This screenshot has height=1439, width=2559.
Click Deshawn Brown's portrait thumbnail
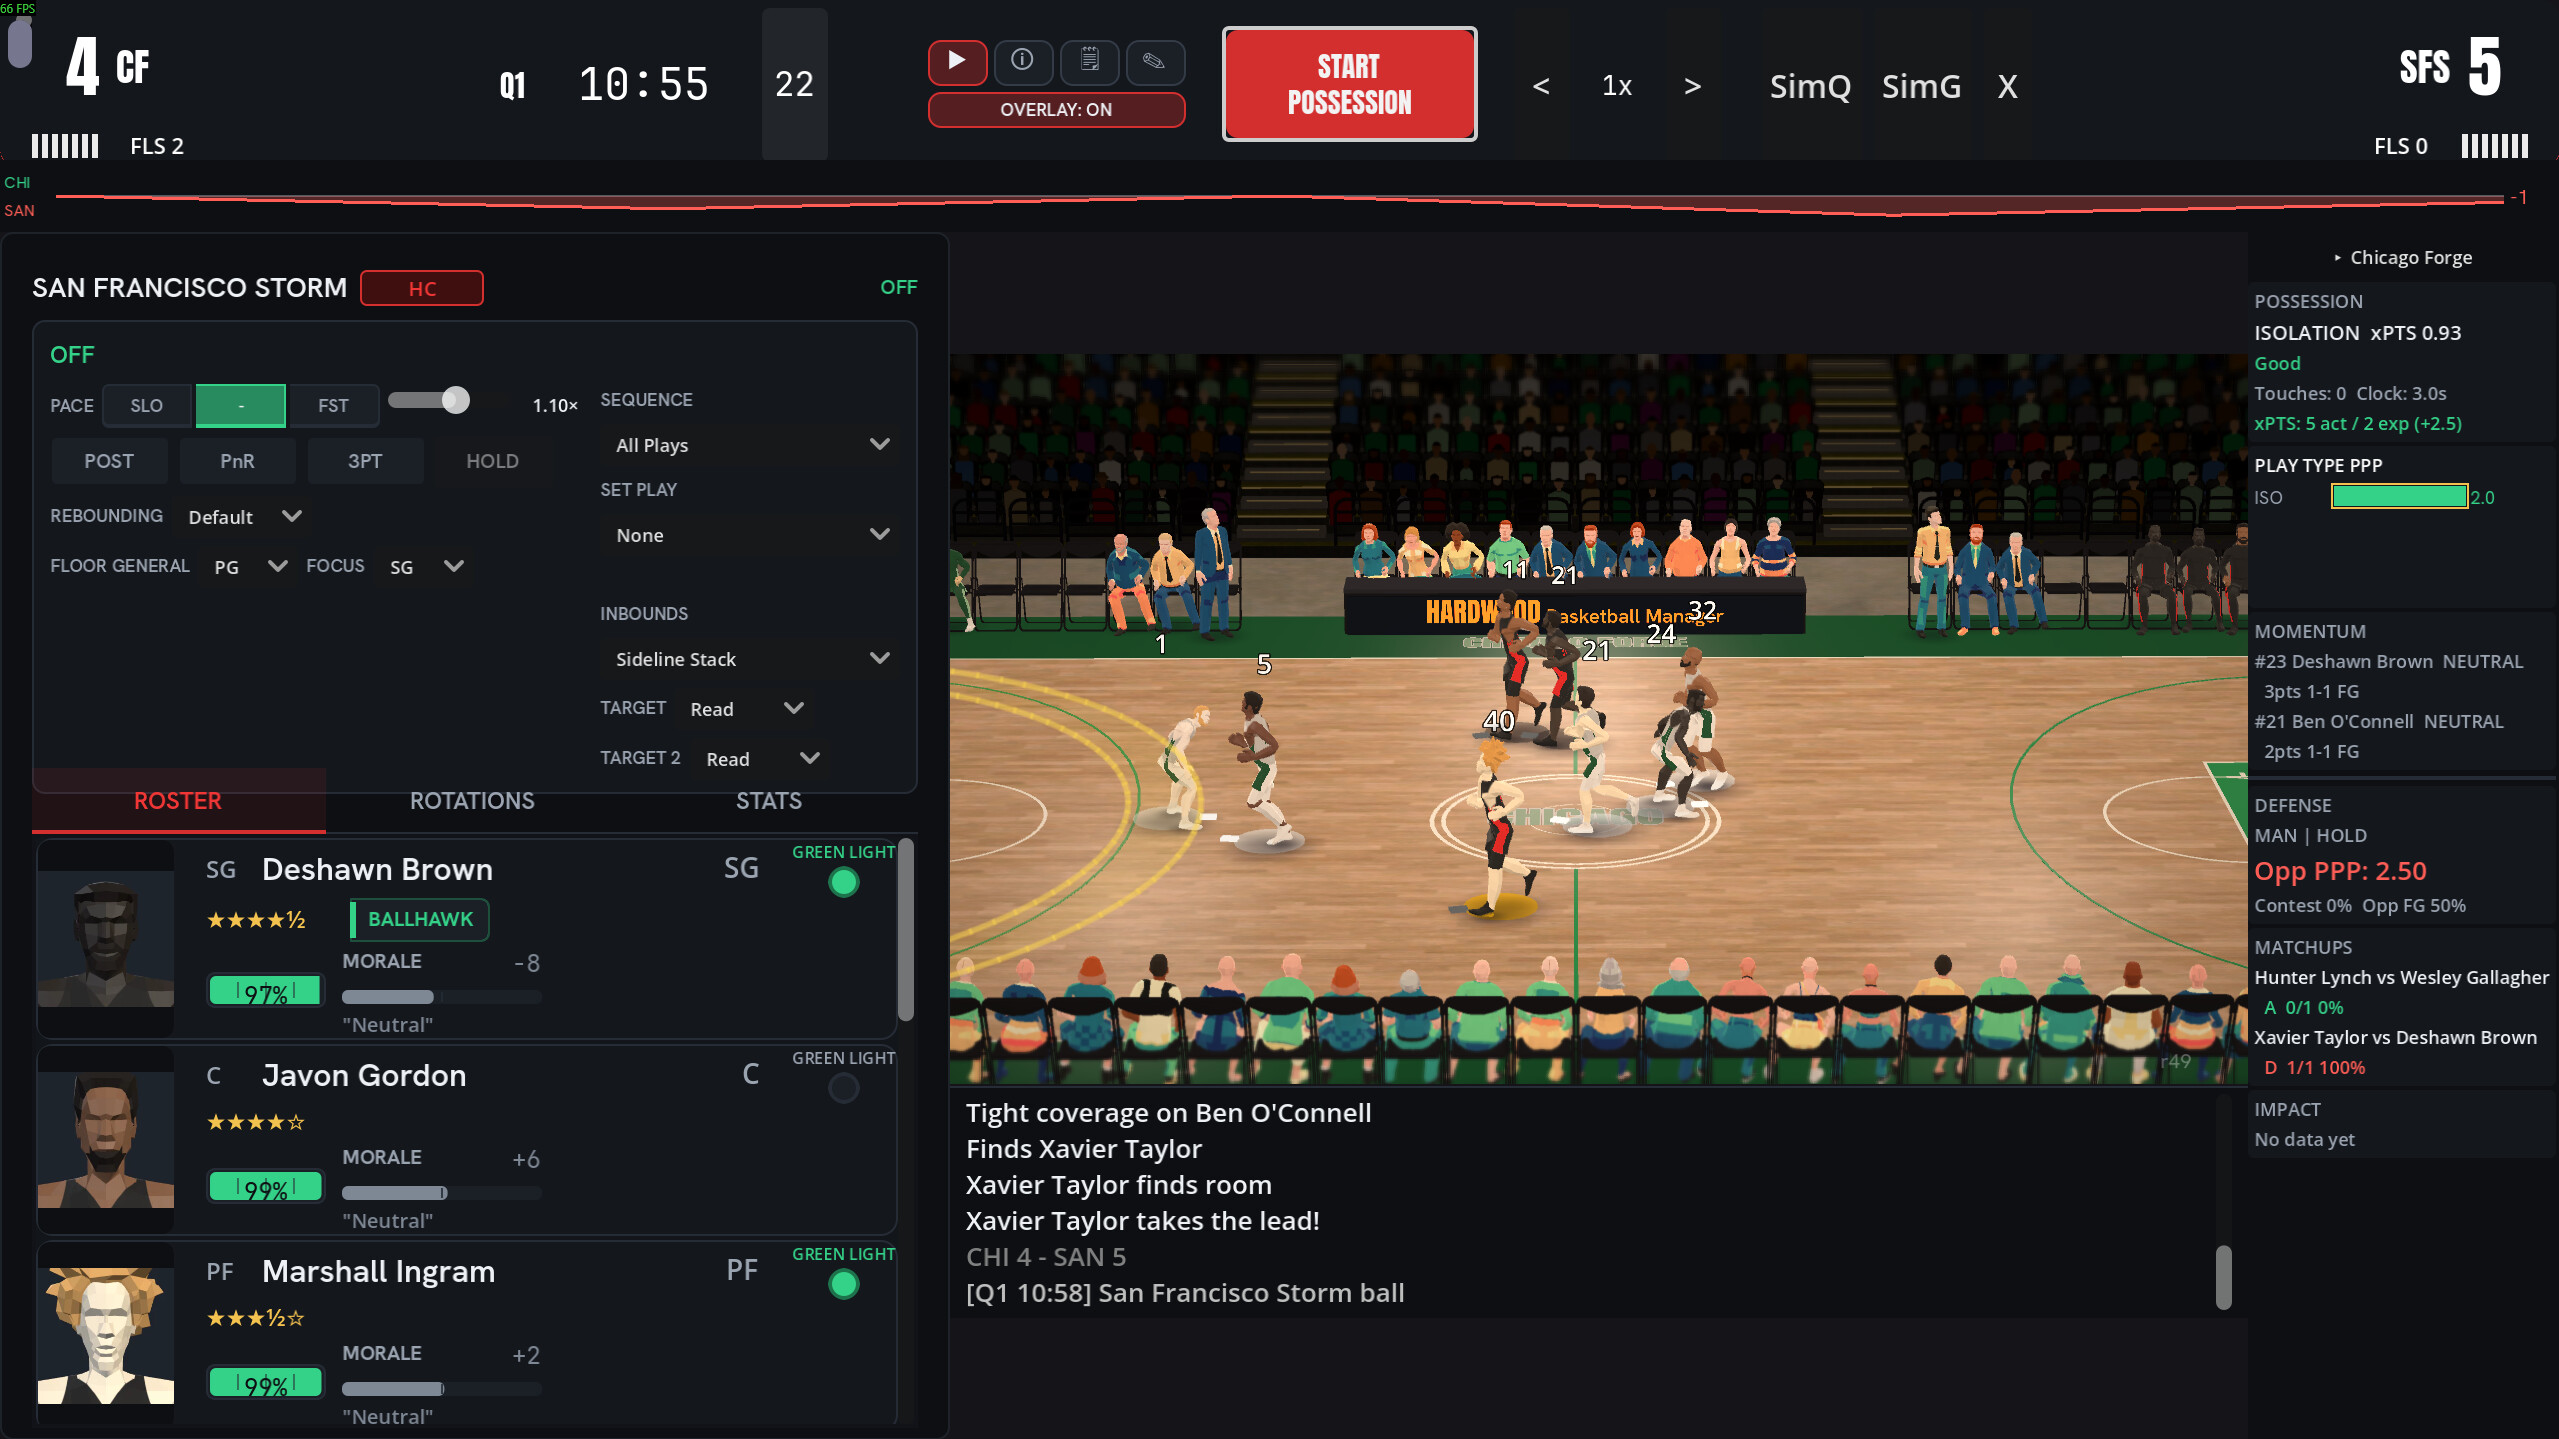click(x=106, y=938)
